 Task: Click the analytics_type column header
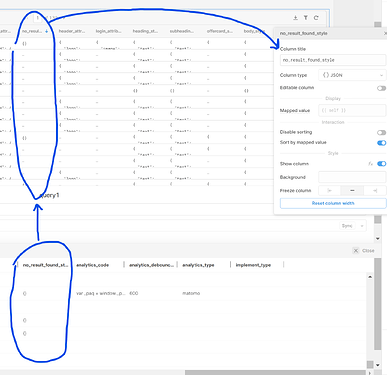198,265
